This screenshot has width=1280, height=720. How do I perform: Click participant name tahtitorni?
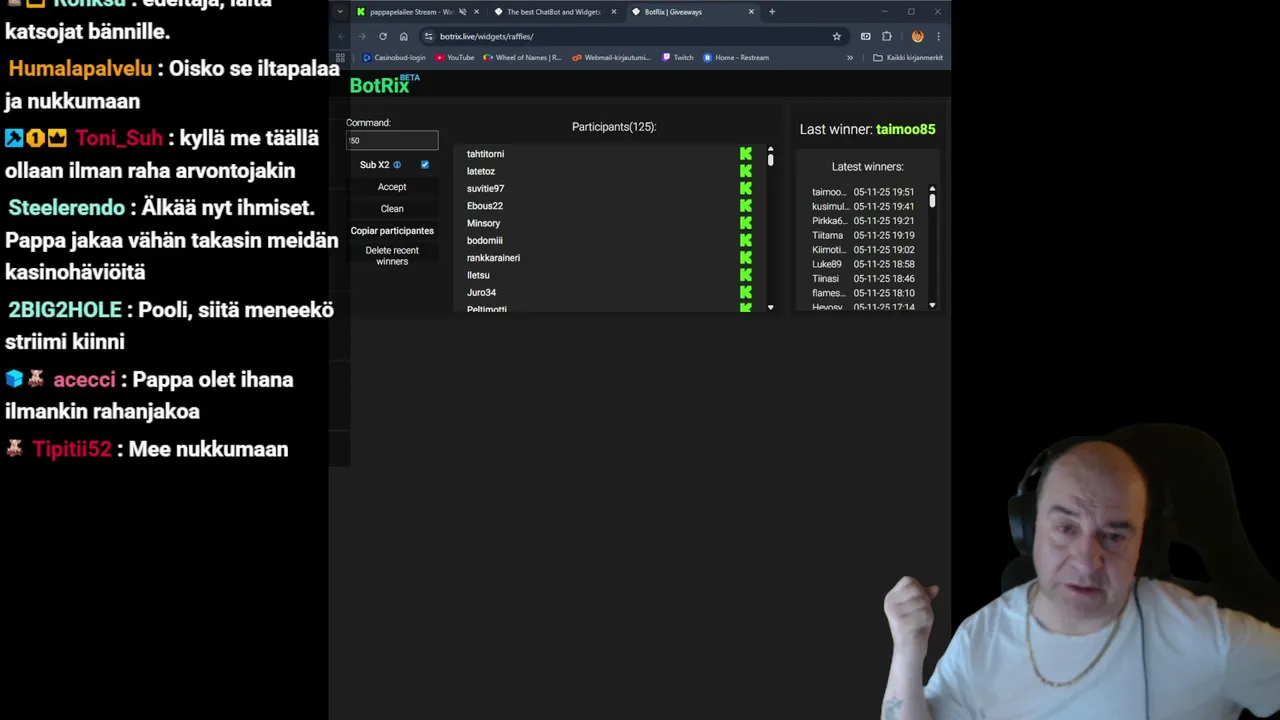pos(485,154)
